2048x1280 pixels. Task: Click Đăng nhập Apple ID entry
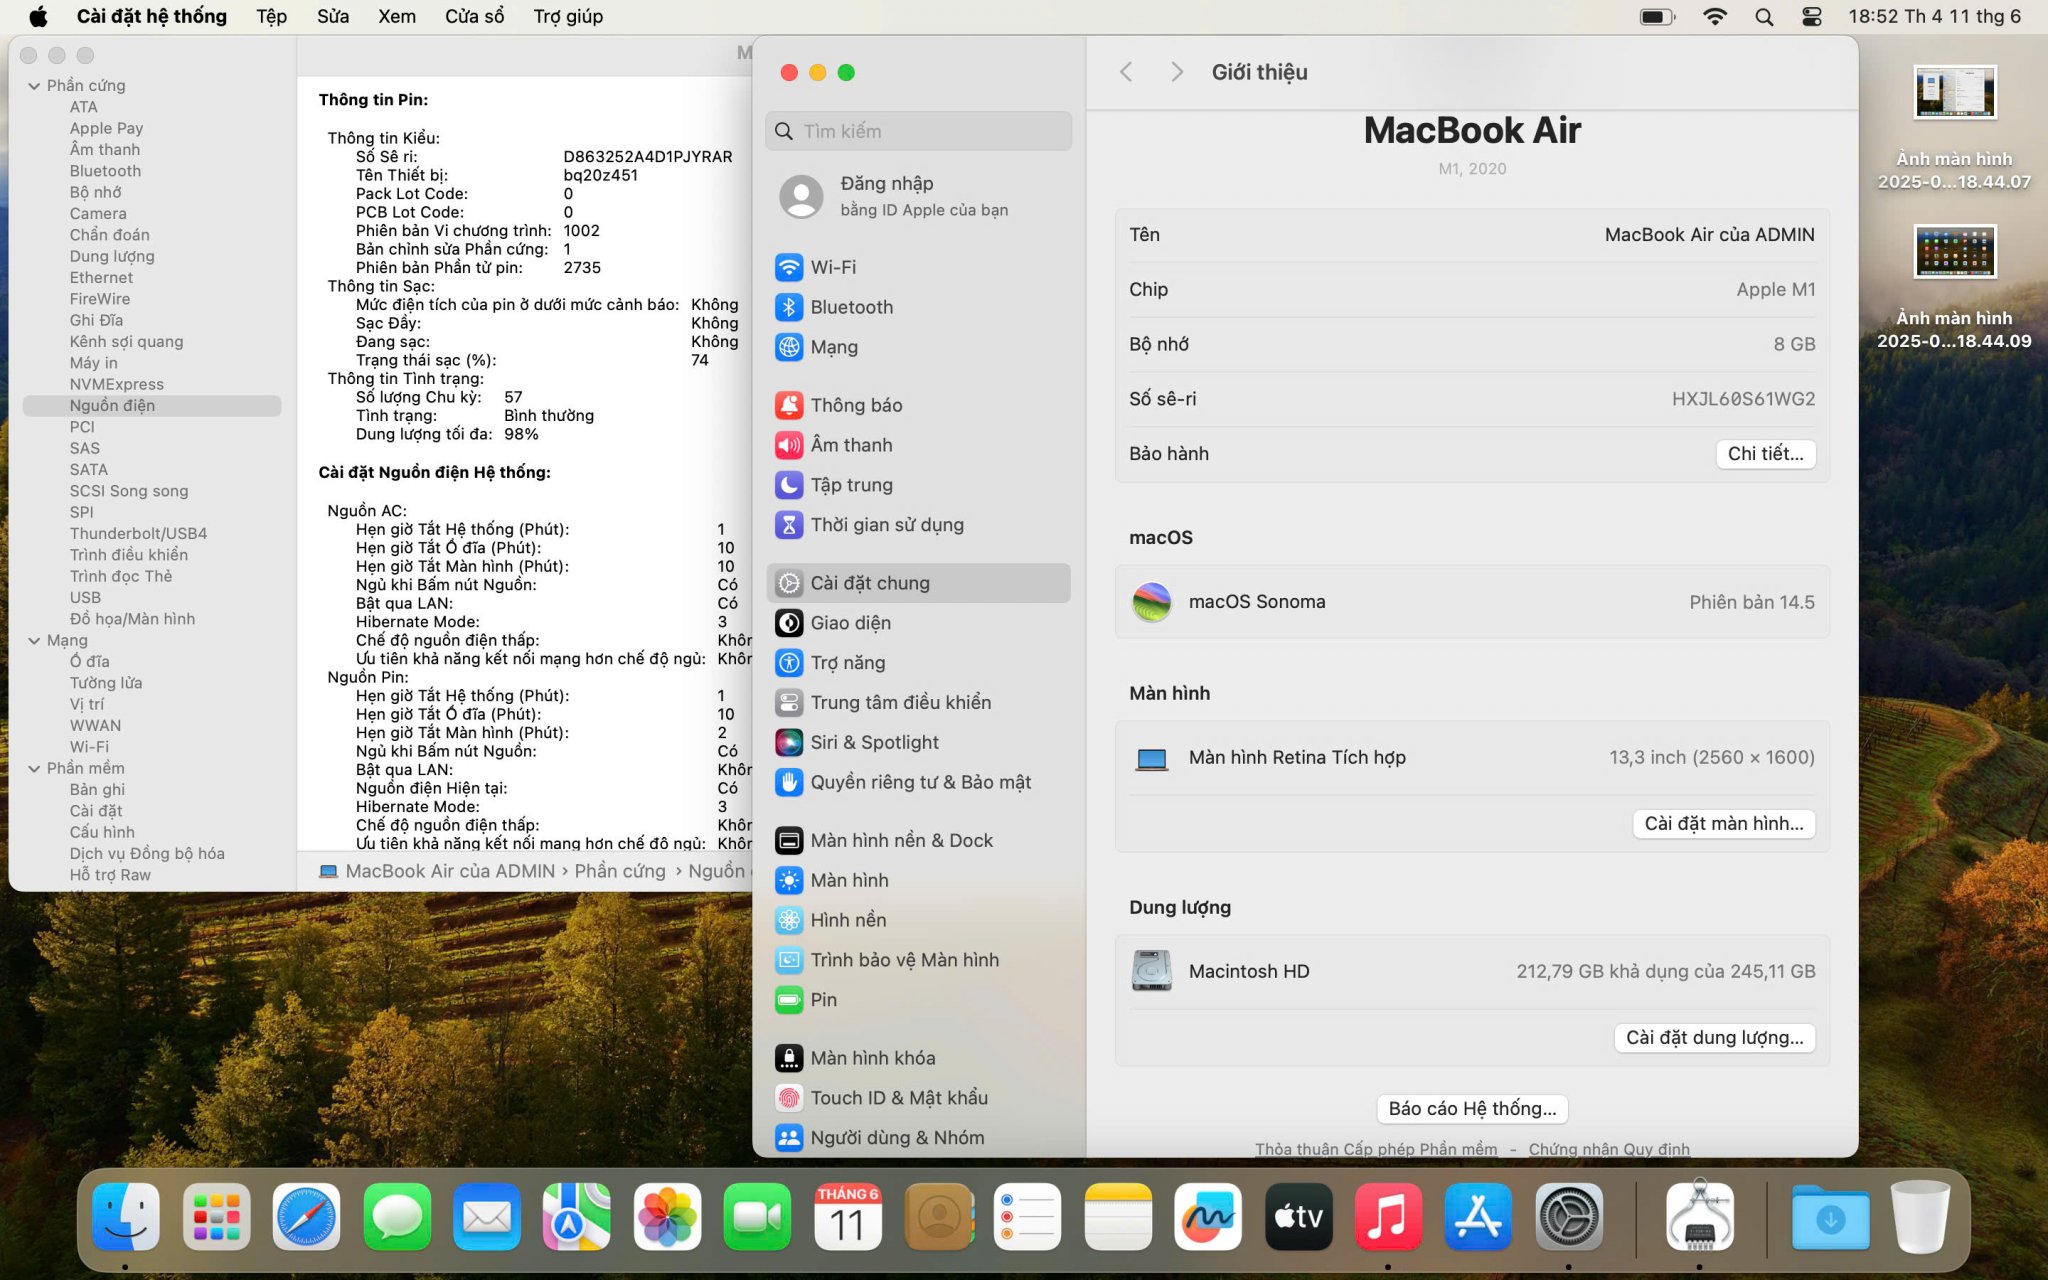click(918, 197)
